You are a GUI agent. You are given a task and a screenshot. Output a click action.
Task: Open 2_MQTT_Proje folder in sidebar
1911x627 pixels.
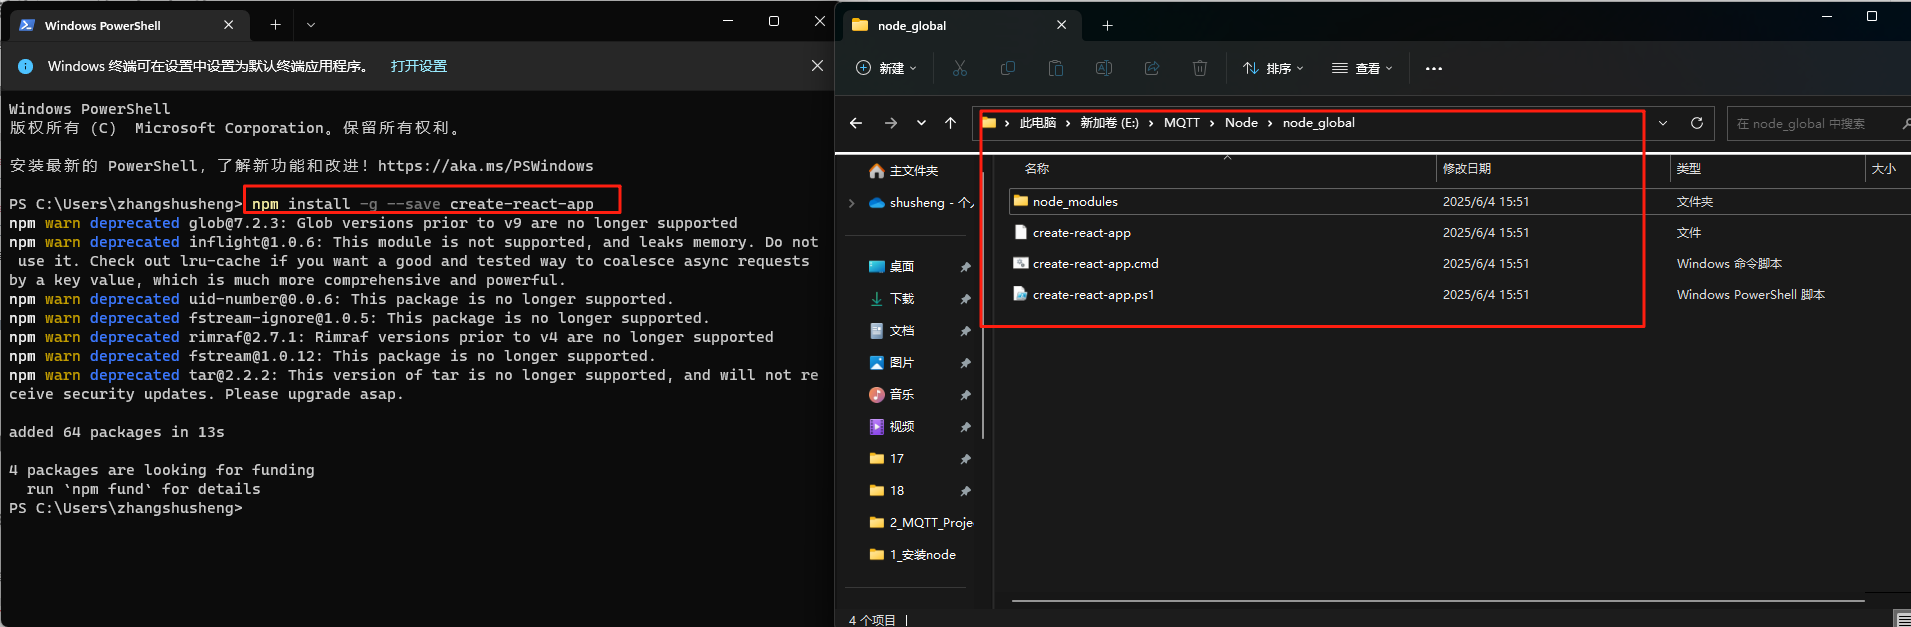click(920, 523)
